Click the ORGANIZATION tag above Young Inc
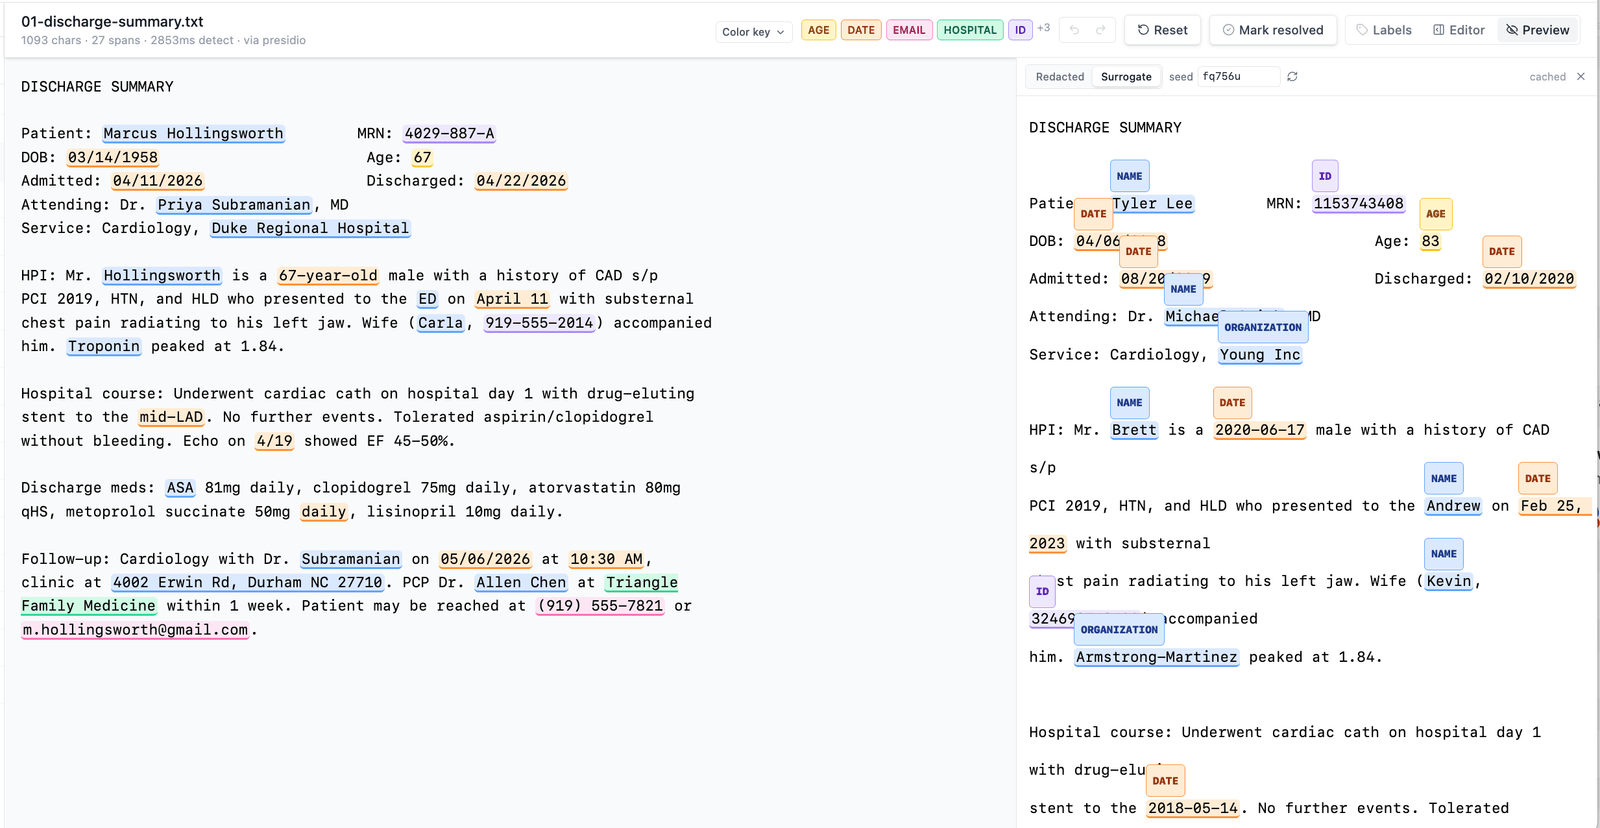1600x828 pixels. [x=1263, y=327]
